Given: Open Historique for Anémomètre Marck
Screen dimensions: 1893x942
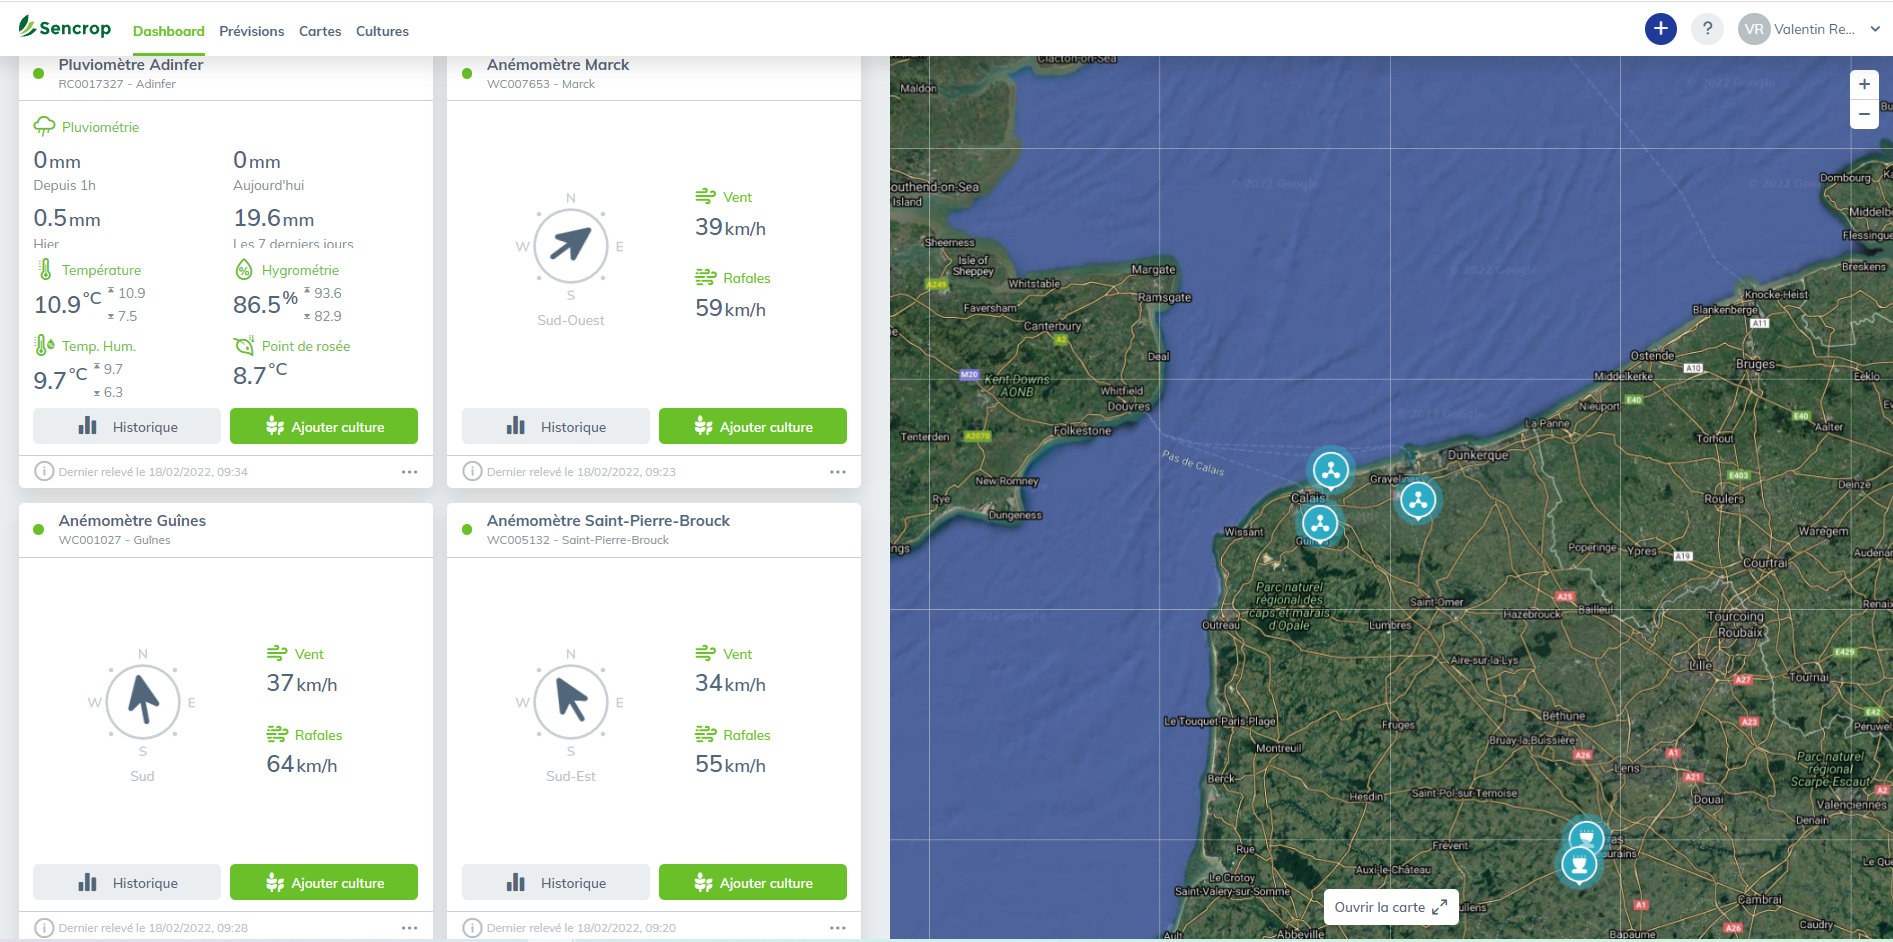Looking at the screenshot, I should click(556, 426).
